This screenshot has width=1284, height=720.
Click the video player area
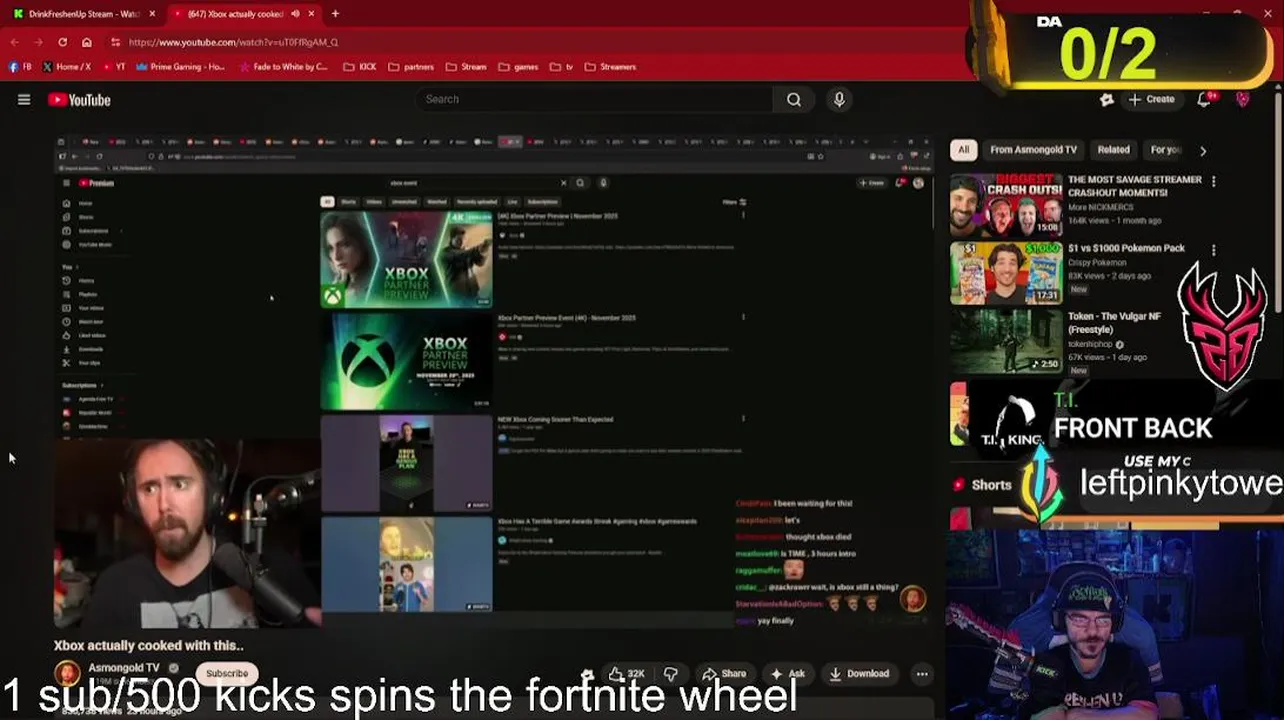click(493, 380)
